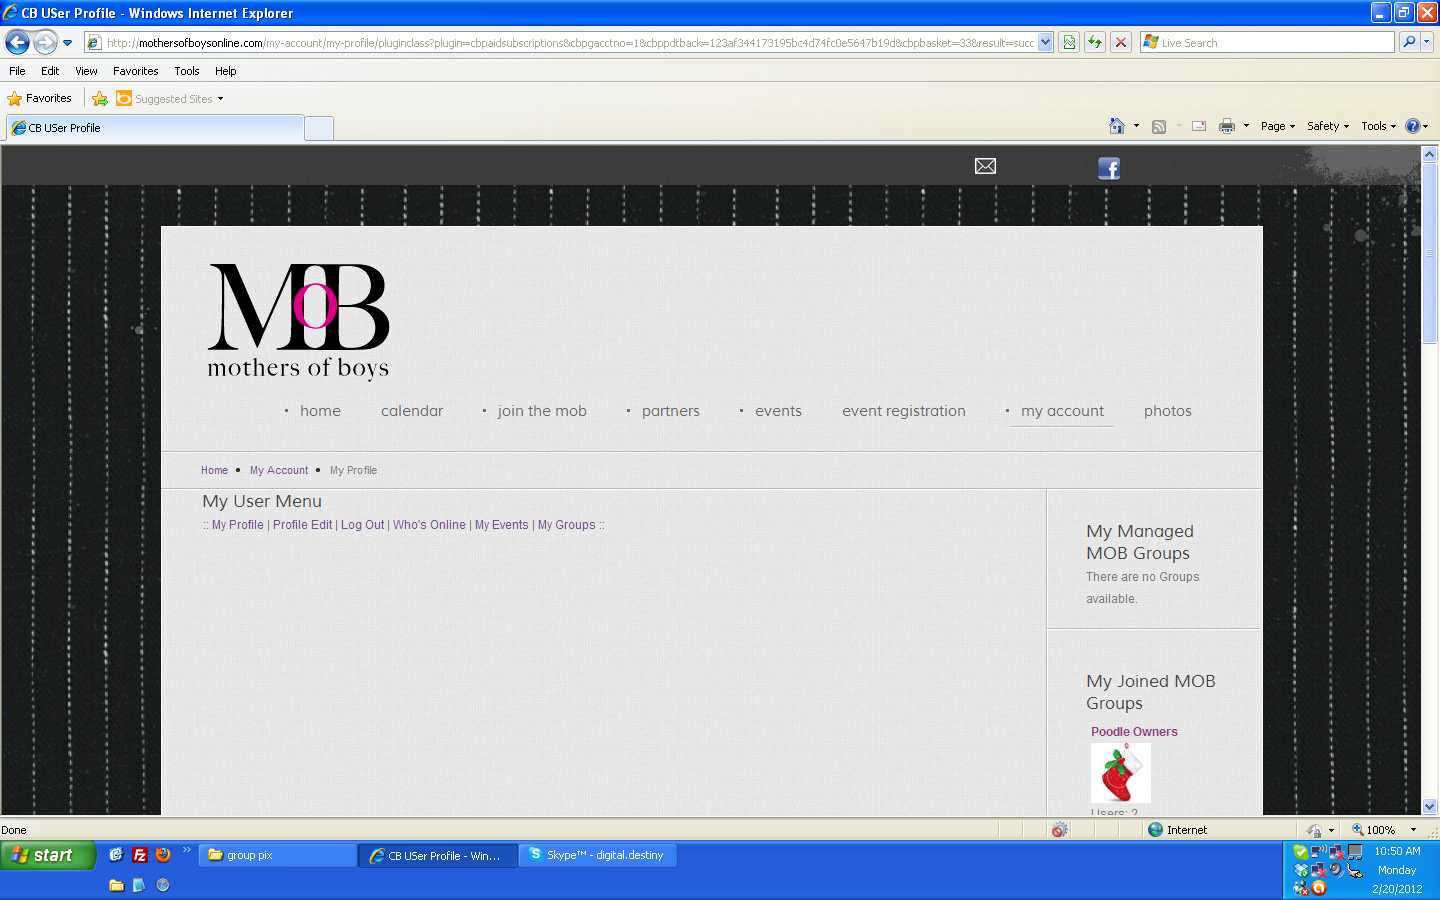1440x900 pixels.
Task: Click the Read Mail icon
Action: (x=1199, y=126)
